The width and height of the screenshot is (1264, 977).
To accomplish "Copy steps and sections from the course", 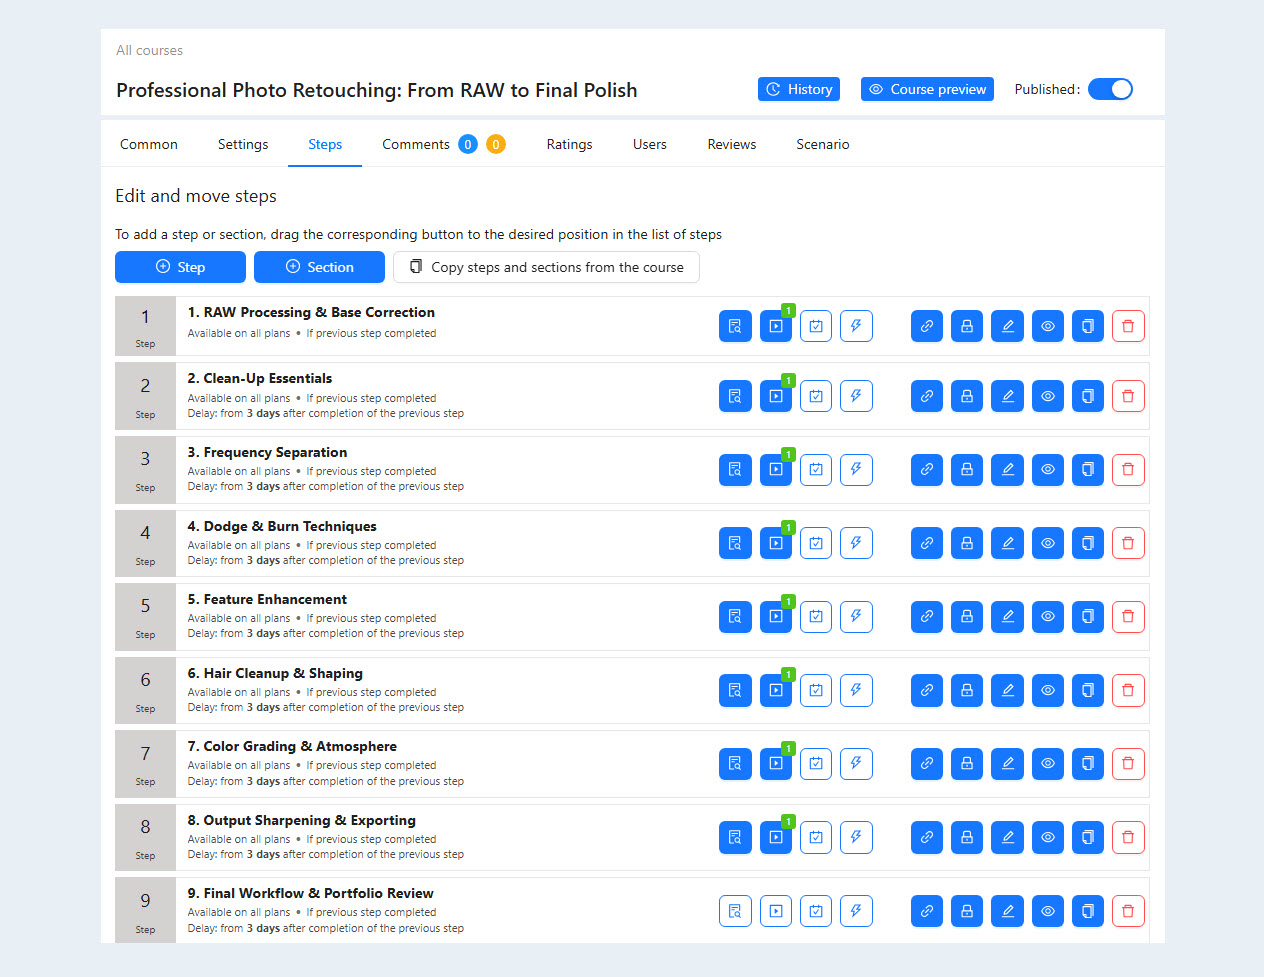I will [x=546, y=267].
